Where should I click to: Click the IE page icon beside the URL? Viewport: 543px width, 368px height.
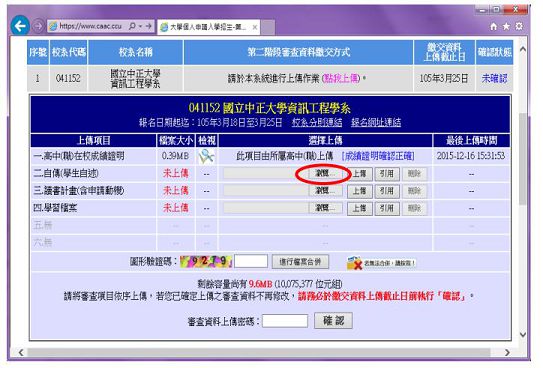tap(53, 26)
